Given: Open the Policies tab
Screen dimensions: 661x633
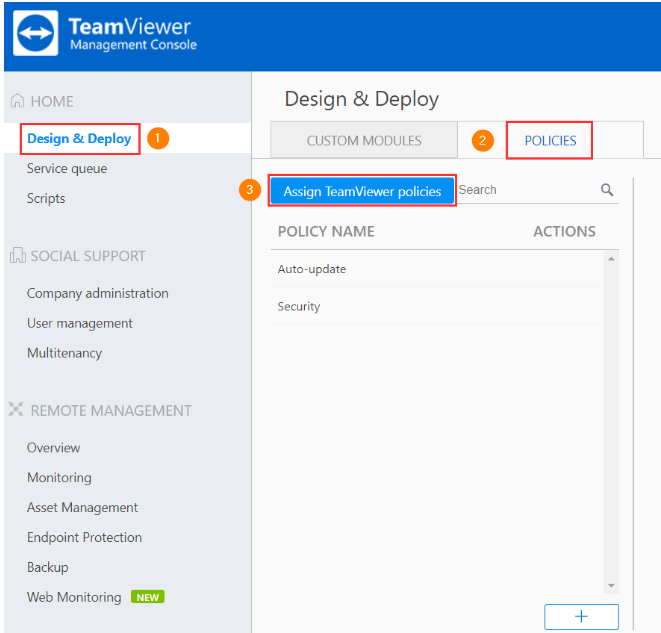Looking at the screenshot, I should pyautogui.click(x=550, y=141).
